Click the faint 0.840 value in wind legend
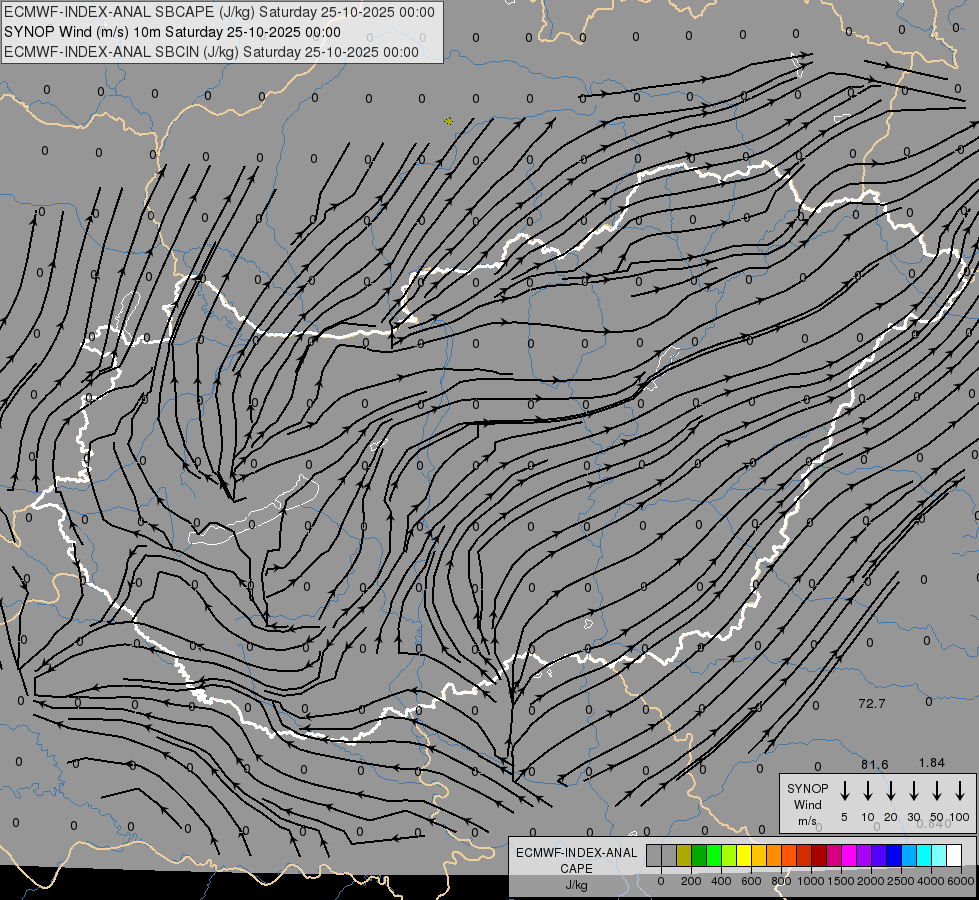 tap(934, 824)
